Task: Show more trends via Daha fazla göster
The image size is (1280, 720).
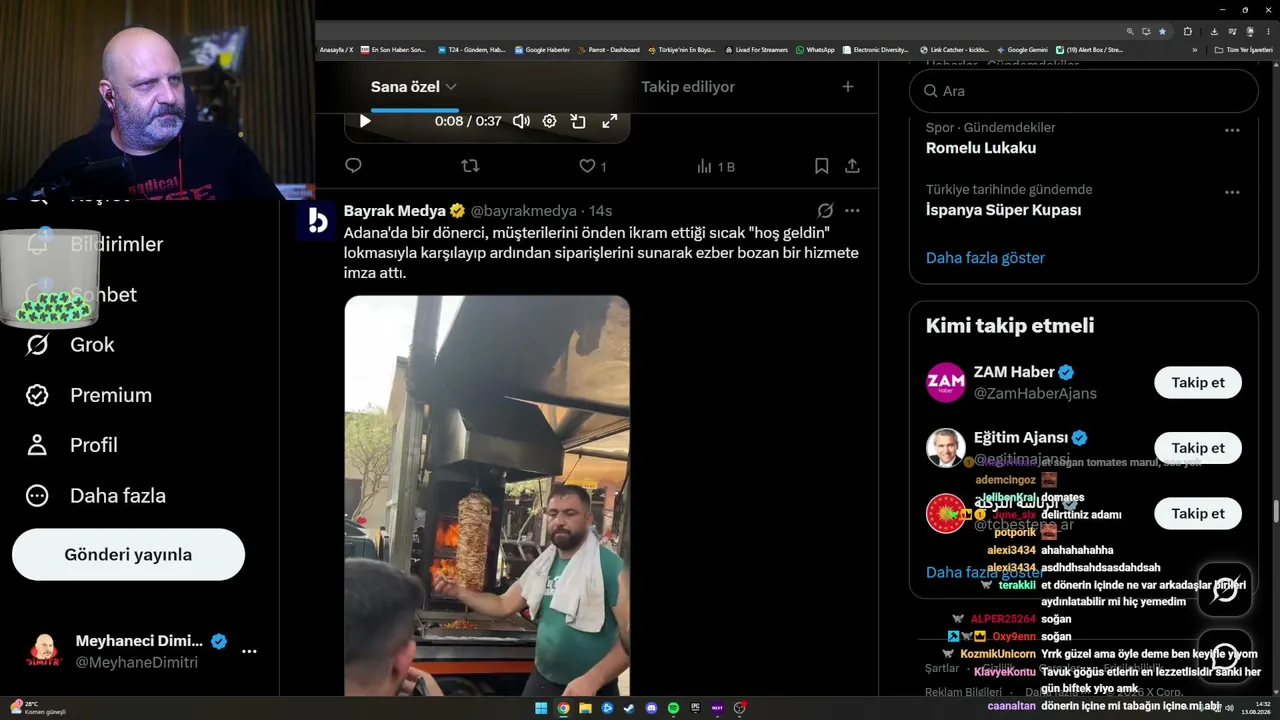Action: [985, 258]
